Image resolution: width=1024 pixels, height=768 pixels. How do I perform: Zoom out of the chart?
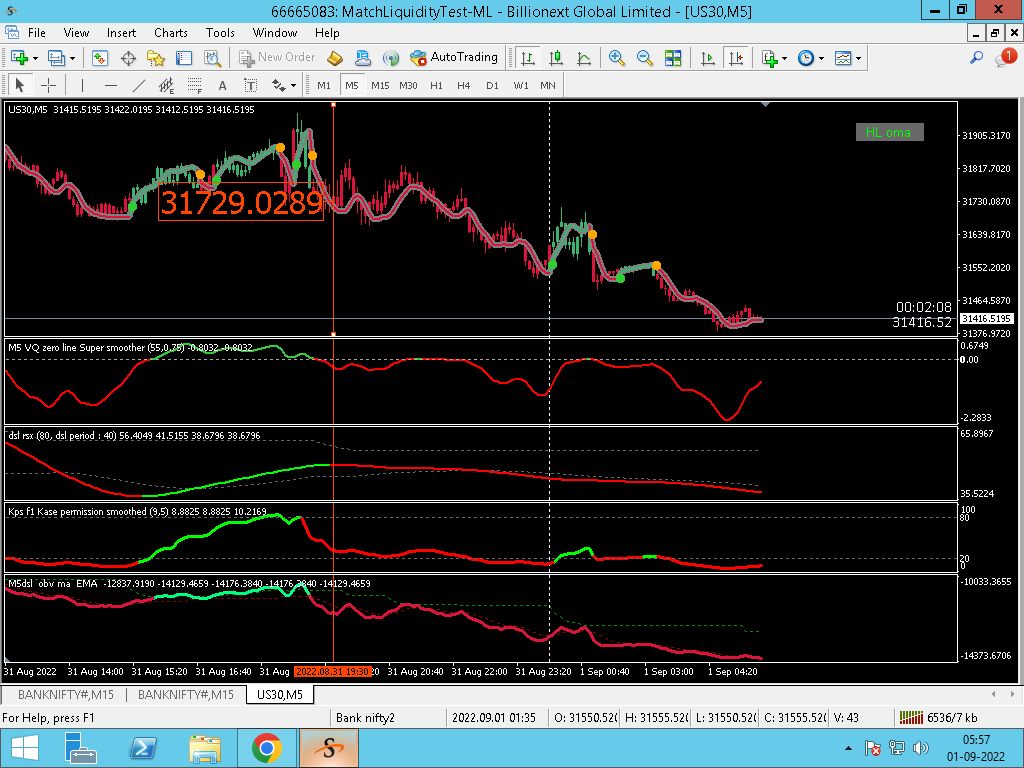[645, 58]
